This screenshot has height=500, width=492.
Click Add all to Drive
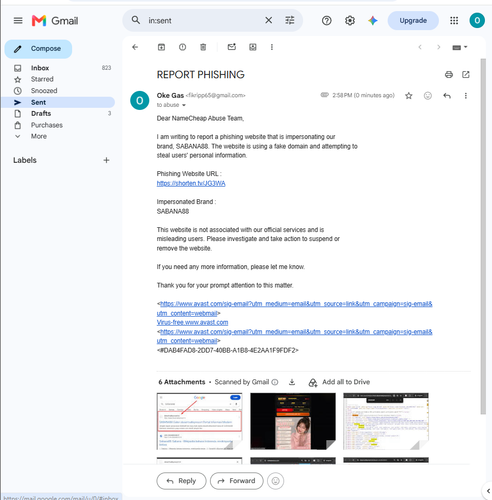click(x=339, y=382)
